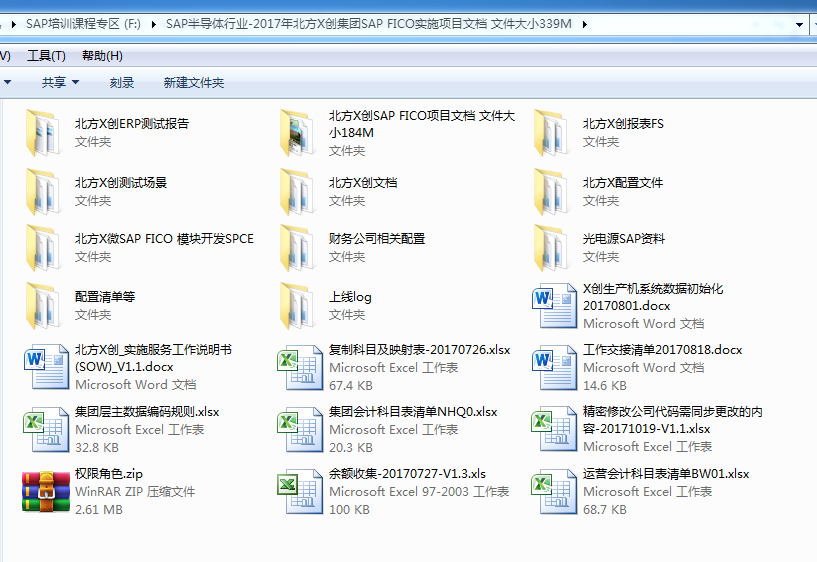Click file name 配置清单等
Viewport: 817px width, 562px height.
pyautogui.click(x=105, y=297)
